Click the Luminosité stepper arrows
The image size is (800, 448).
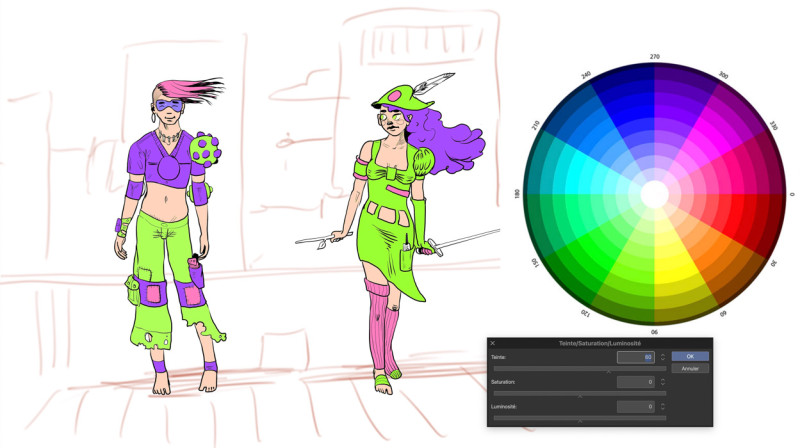662,407
